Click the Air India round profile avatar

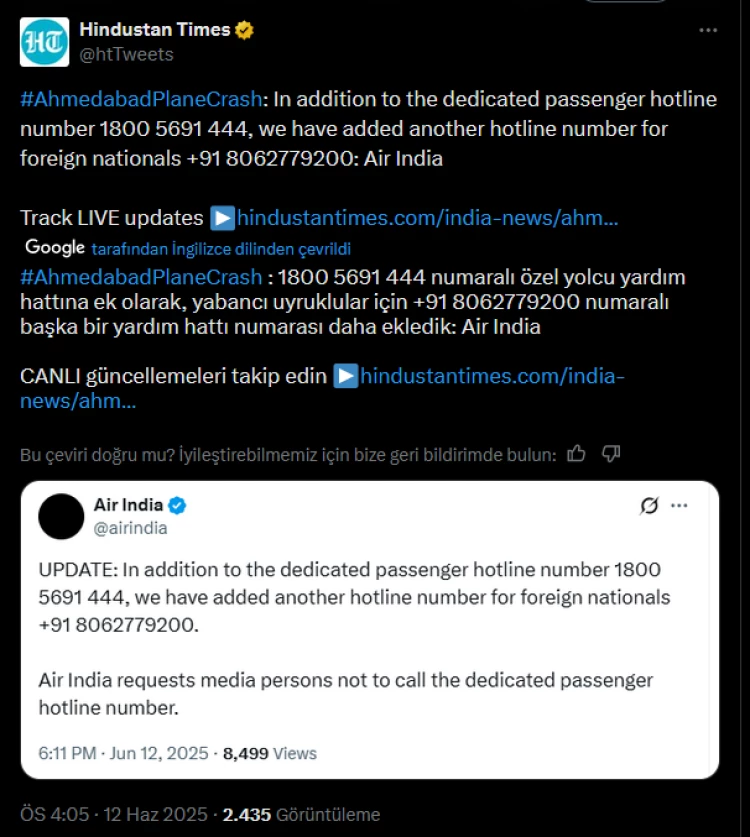point(60,516)
